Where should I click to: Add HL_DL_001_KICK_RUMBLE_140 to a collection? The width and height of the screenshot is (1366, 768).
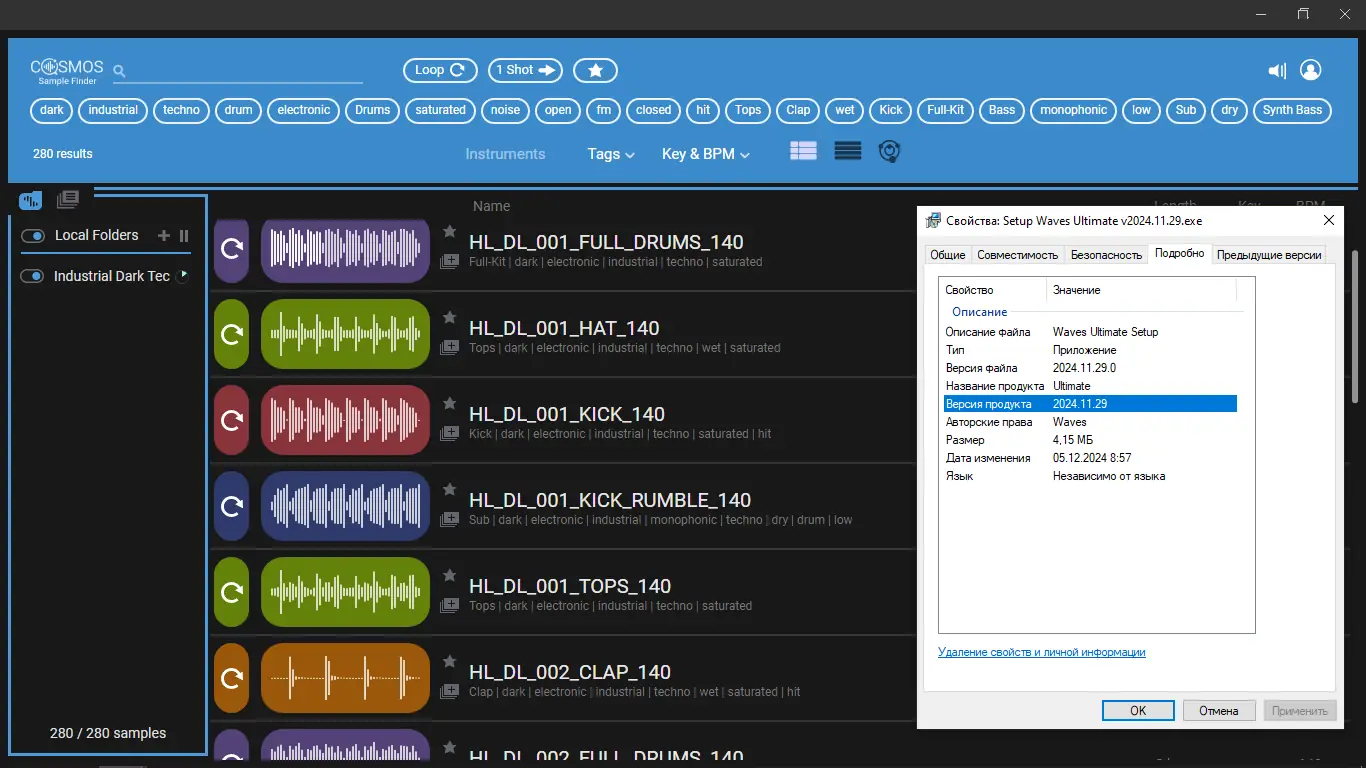coord(450,520)
